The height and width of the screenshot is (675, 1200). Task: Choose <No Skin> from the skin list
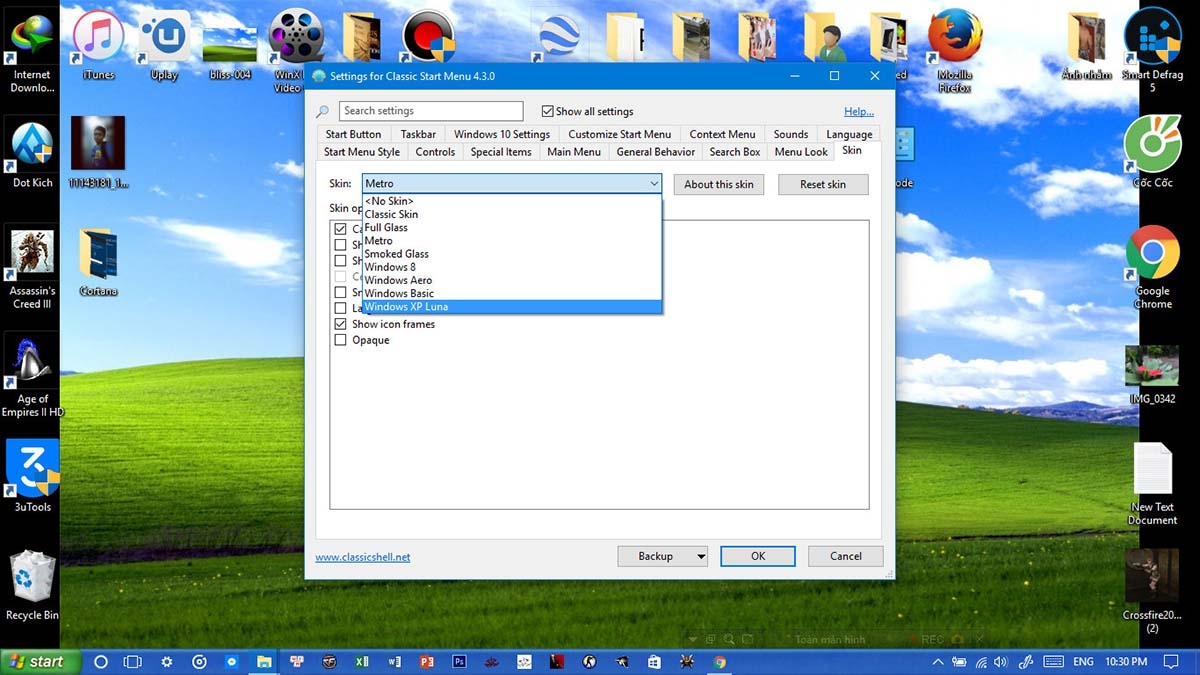point(512,201)
